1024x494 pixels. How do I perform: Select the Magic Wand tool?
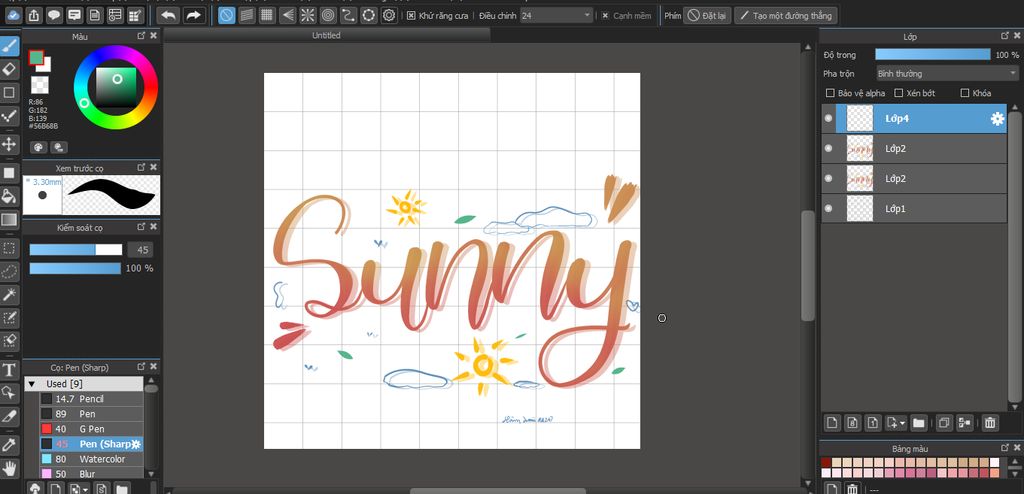9,295
